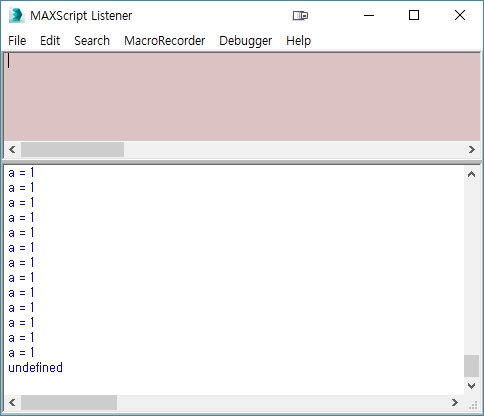Click the resize grip at window corner
484x416 pixels.
click(473, 405)
